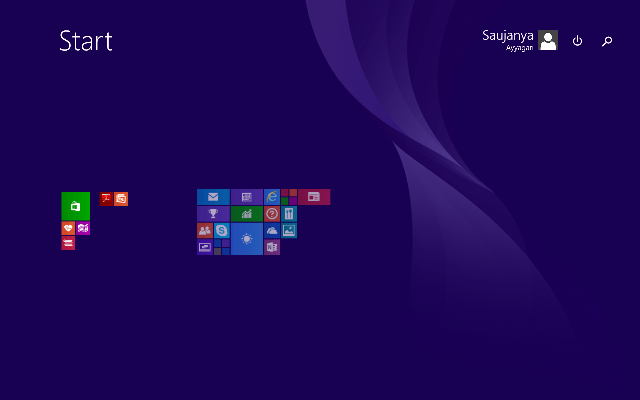This screenshot has width=640, height=400.
Task: Open the wide maroon News tile
Action: (314, 197)
